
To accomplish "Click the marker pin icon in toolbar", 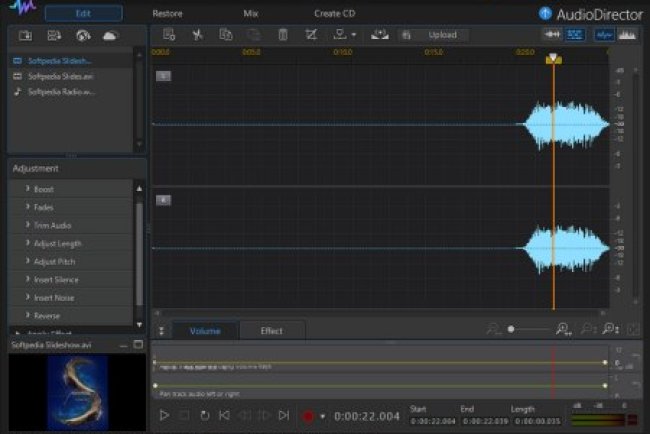I will coord(340,35).
